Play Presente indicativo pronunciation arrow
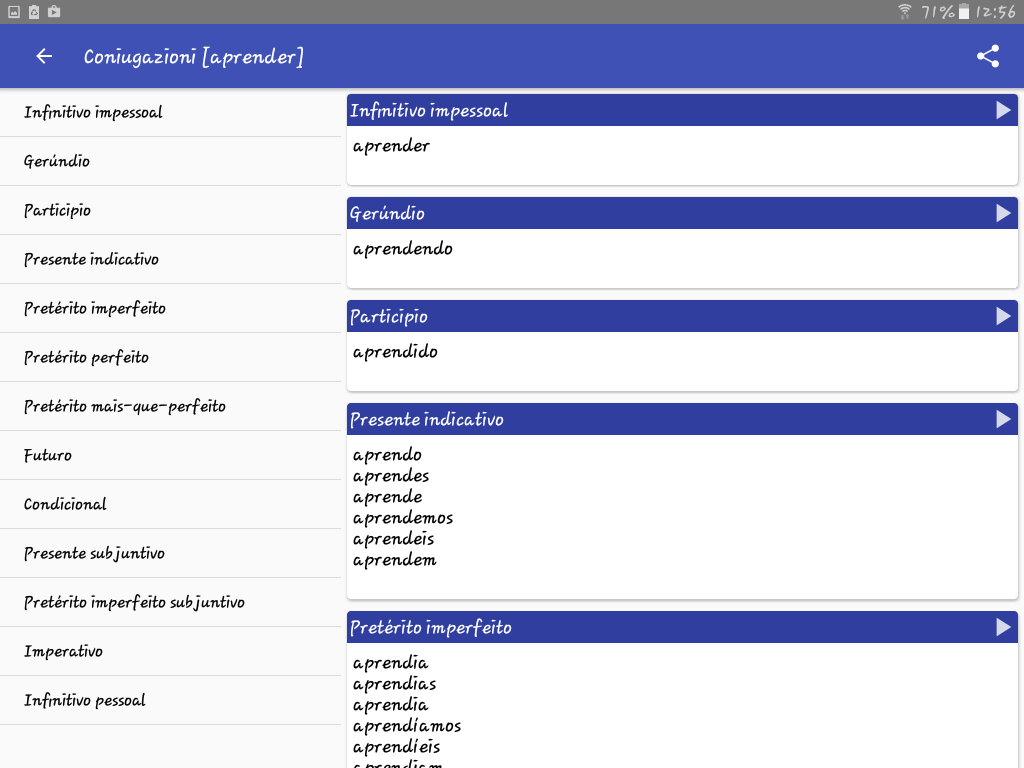 (x=1003, y=419)
